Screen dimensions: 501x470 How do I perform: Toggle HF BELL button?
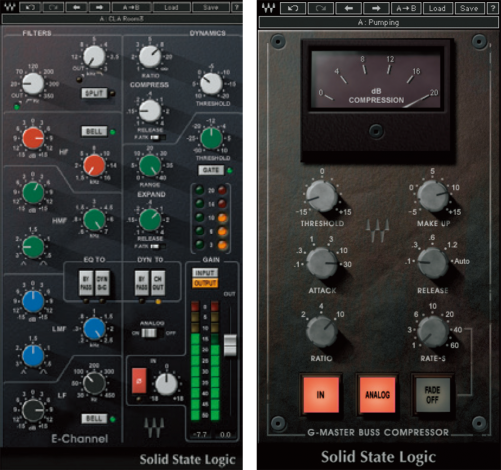coord(94,131)
